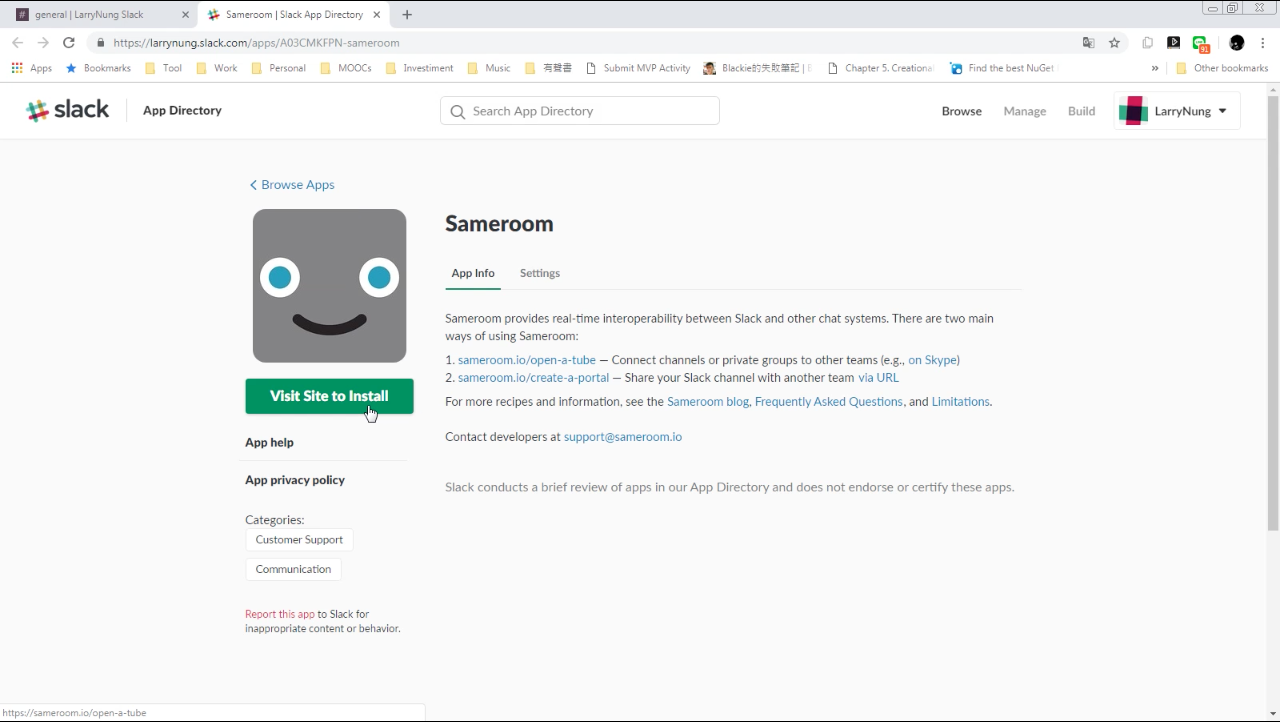Click the translate page icon
The image size is (1280, 722).
point(1089,43)
